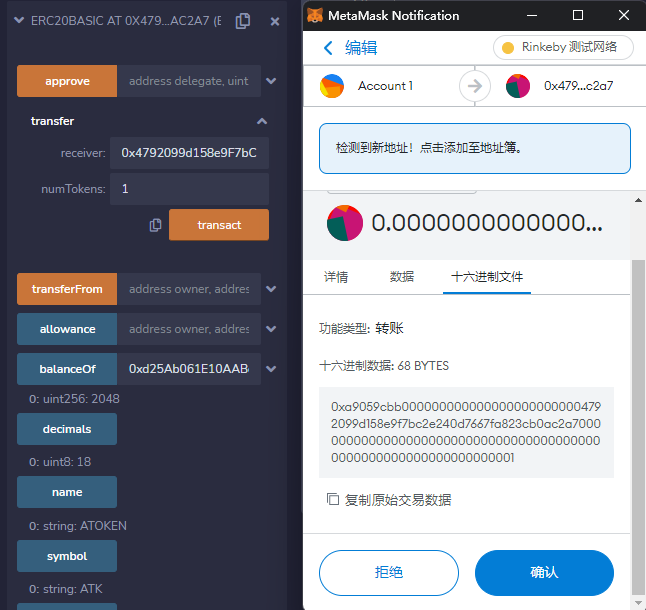Send the transfer with the transact button

click(x=219, y=225)
